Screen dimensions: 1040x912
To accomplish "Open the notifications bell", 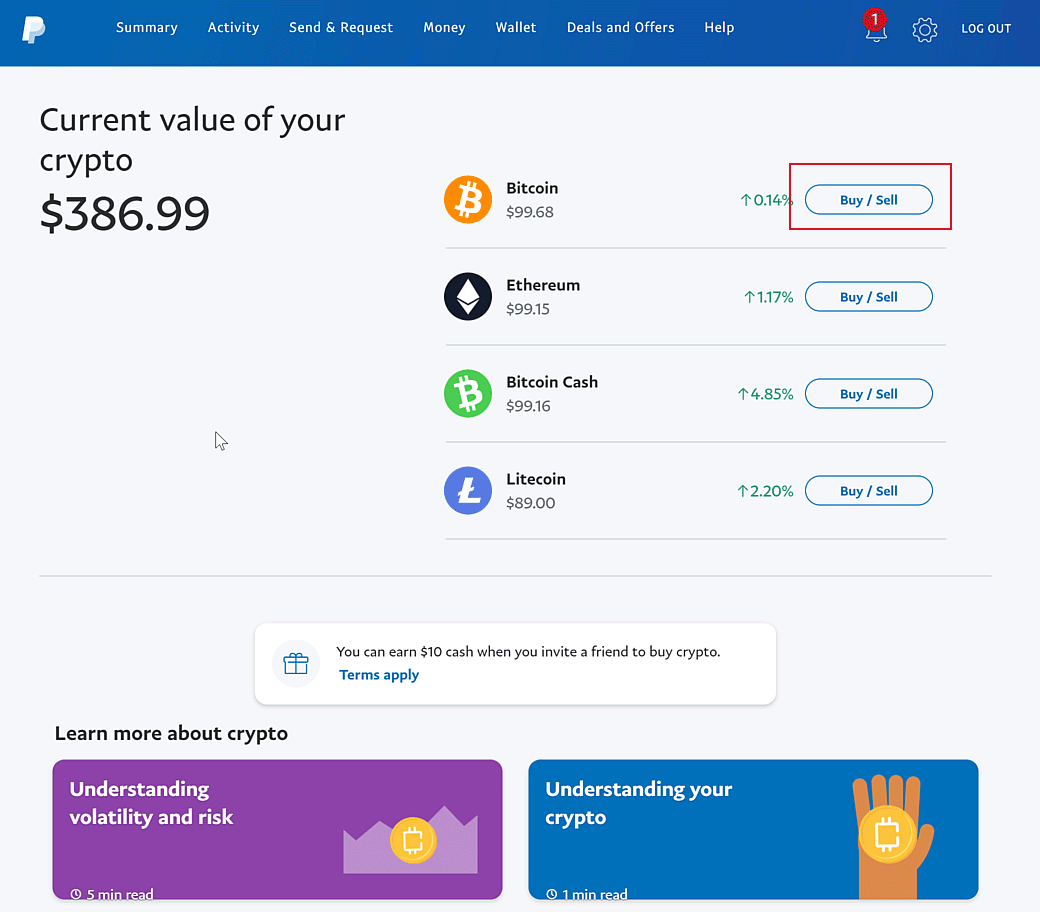I will 876,28.
